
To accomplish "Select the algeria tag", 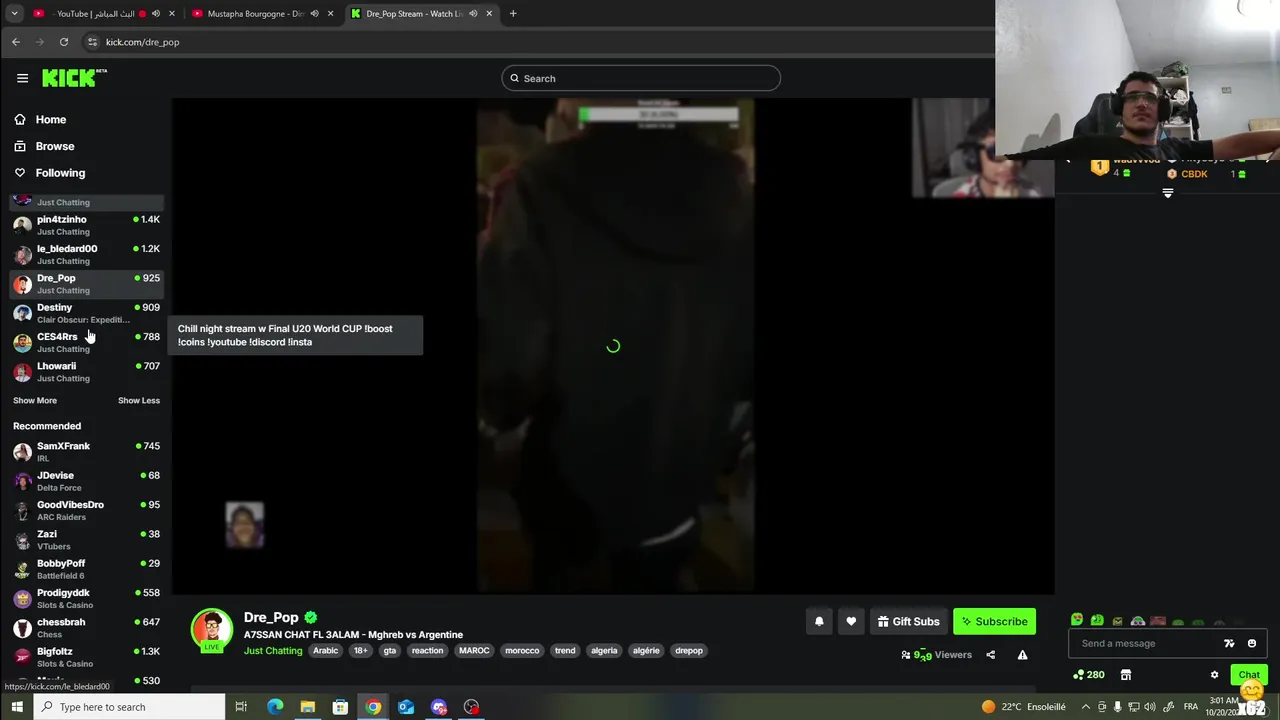I will coord(604,651).
